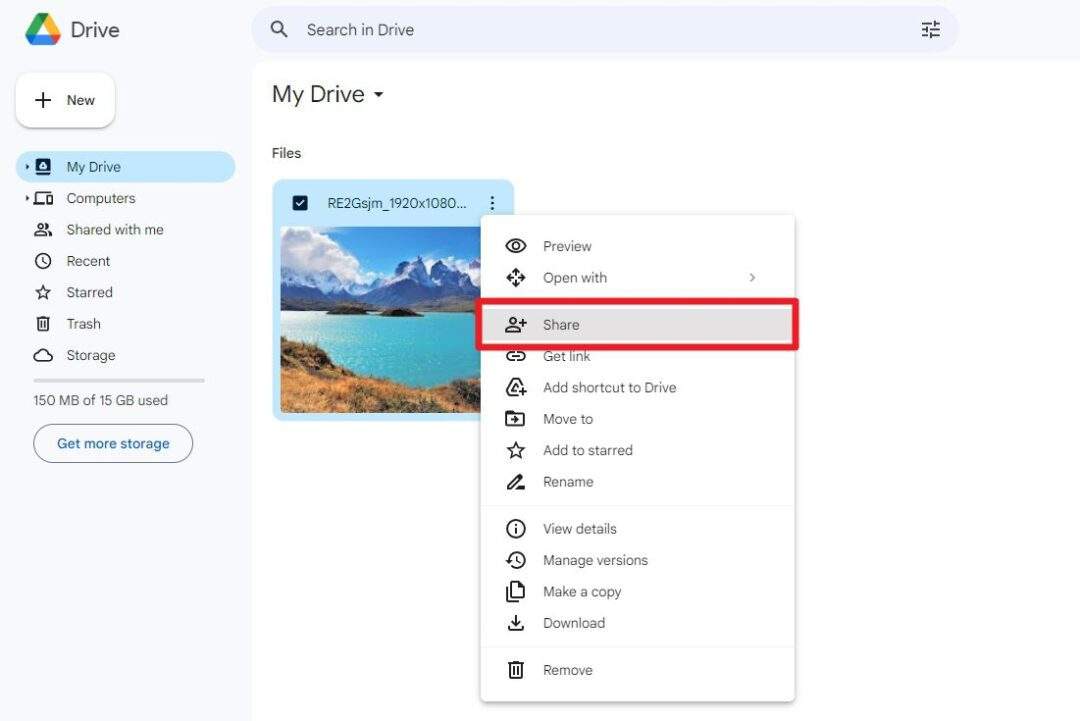Click the Recent clock icon
The image size is (1080, 721).
(43, 261)
